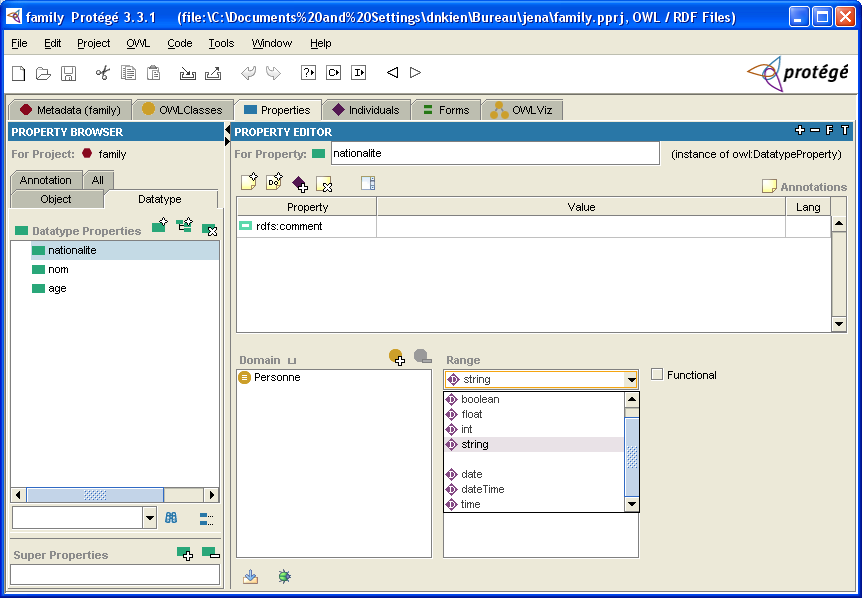Click the Paste clipboard icon
This screenshot has height=598, width=862.
pos(153,73)
